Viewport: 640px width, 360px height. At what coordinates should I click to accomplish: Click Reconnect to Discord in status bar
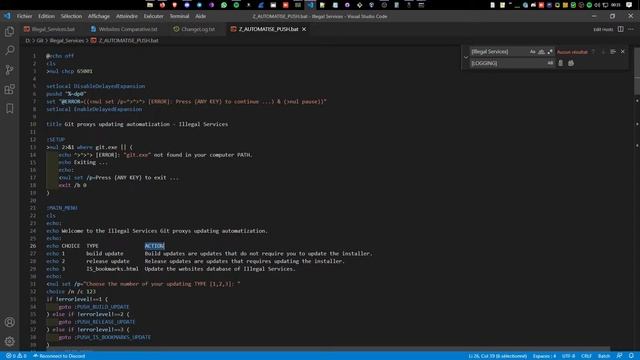(x=59, y=356)
